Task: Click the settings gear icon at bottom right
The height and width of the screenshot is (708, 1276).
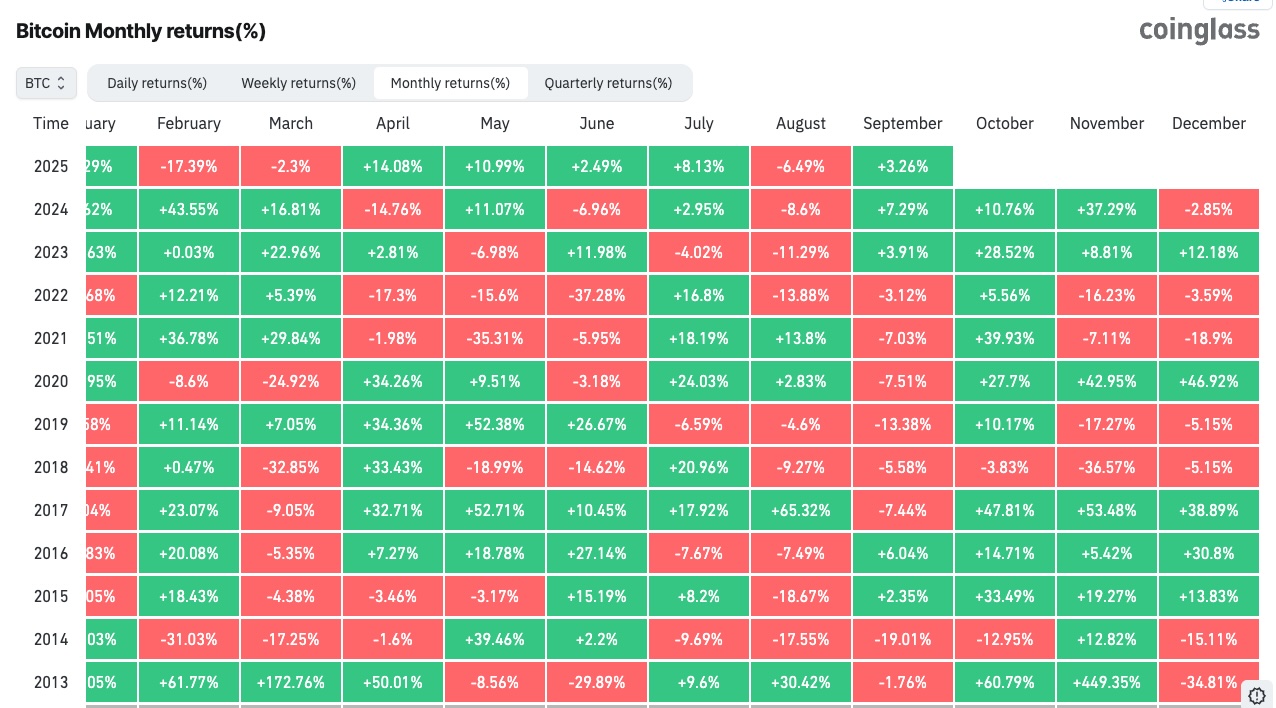Action: tap(1257, 695)
